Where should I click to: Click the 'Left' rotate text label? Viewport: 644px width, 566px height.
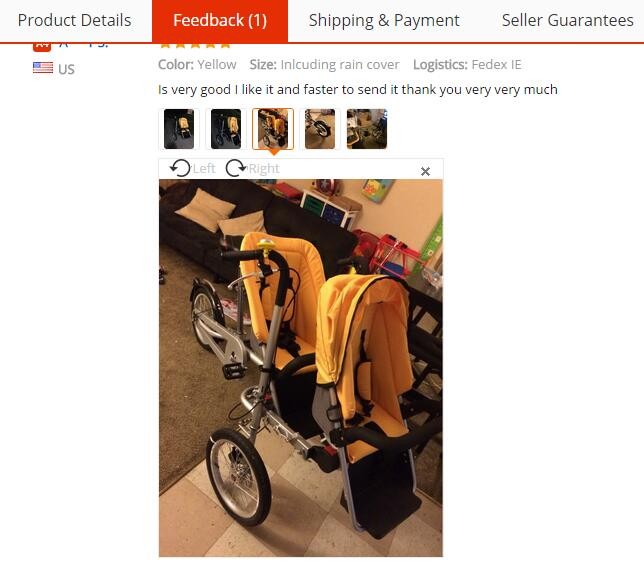[x=204, y=168]
